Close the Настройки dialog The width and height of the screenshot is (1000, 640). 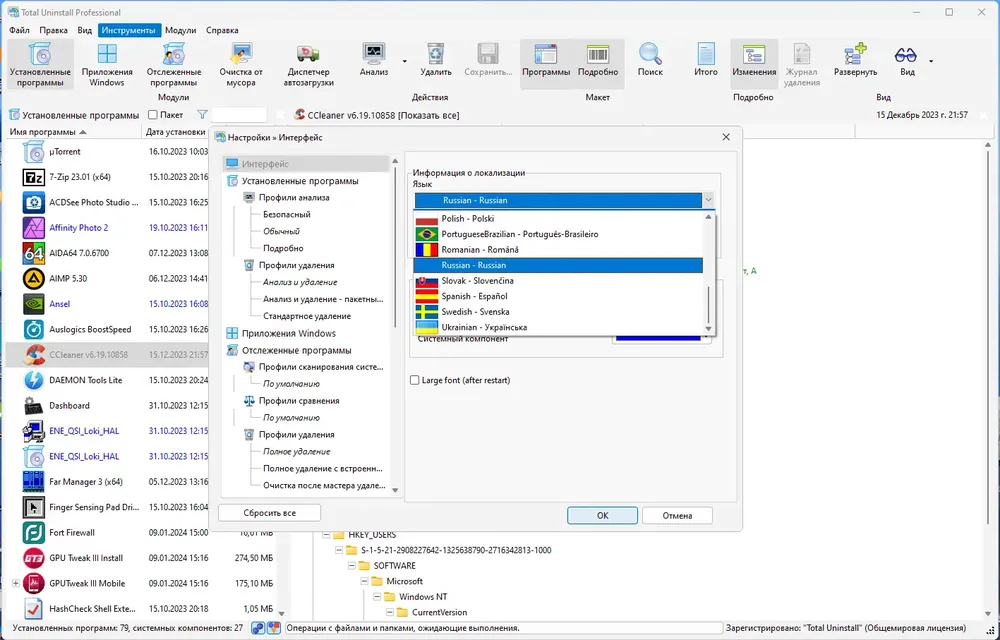[x=726, y=137]
